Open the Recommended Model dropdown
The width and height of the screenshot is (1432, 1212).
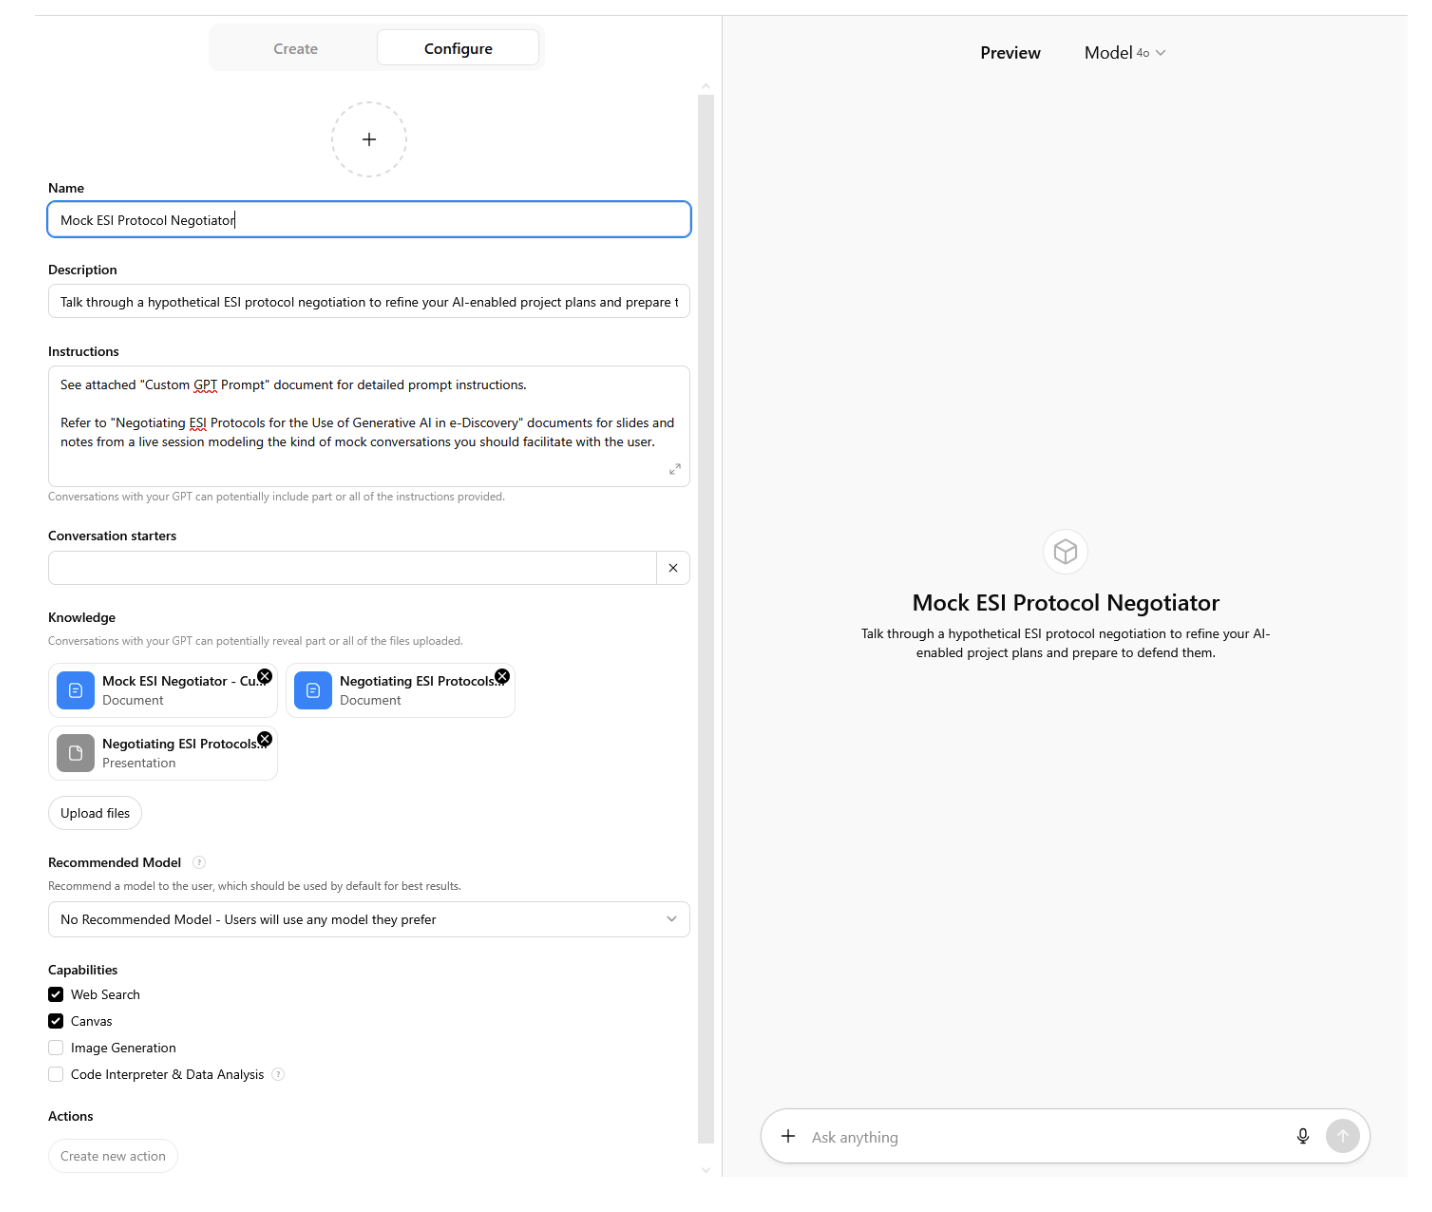pyautogui.click(x=368, y=919)
